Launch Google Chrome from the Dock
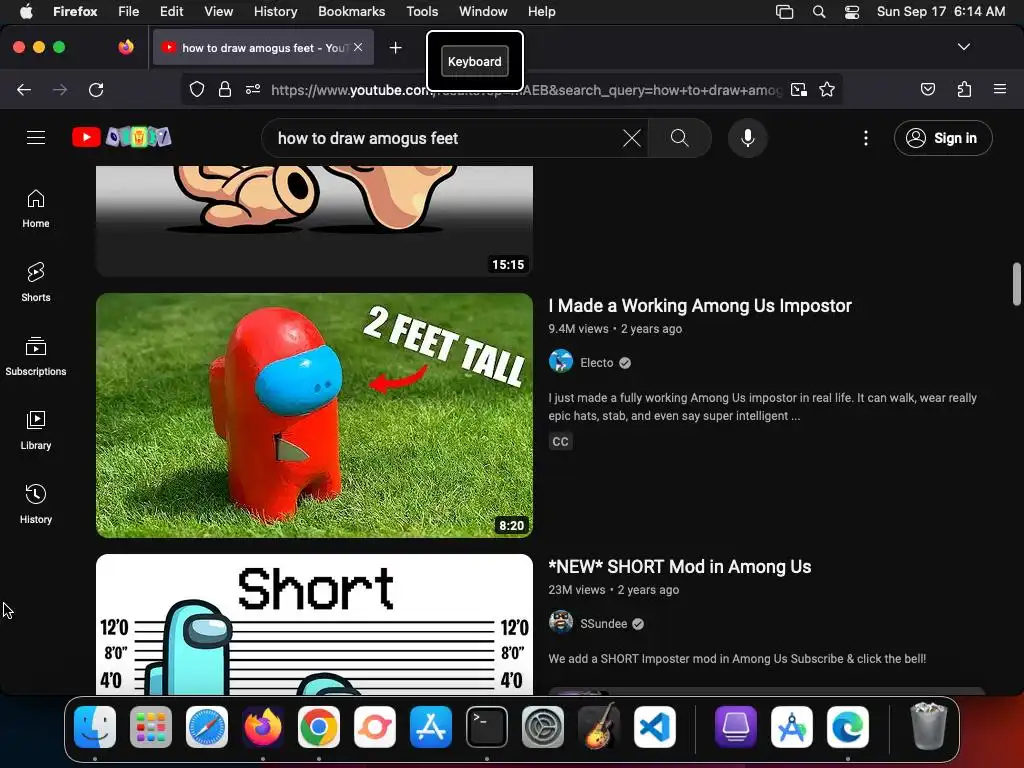This screenshot has width=1024, height=768. point(319,727)
